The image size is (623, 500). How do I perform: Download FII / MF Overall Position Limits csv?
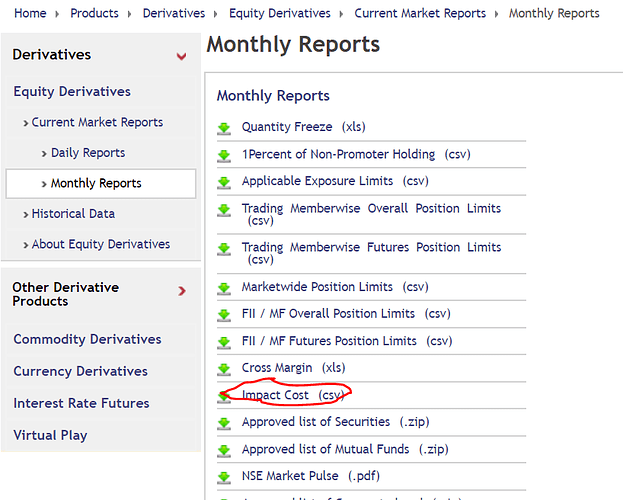[x=346, y=314]
